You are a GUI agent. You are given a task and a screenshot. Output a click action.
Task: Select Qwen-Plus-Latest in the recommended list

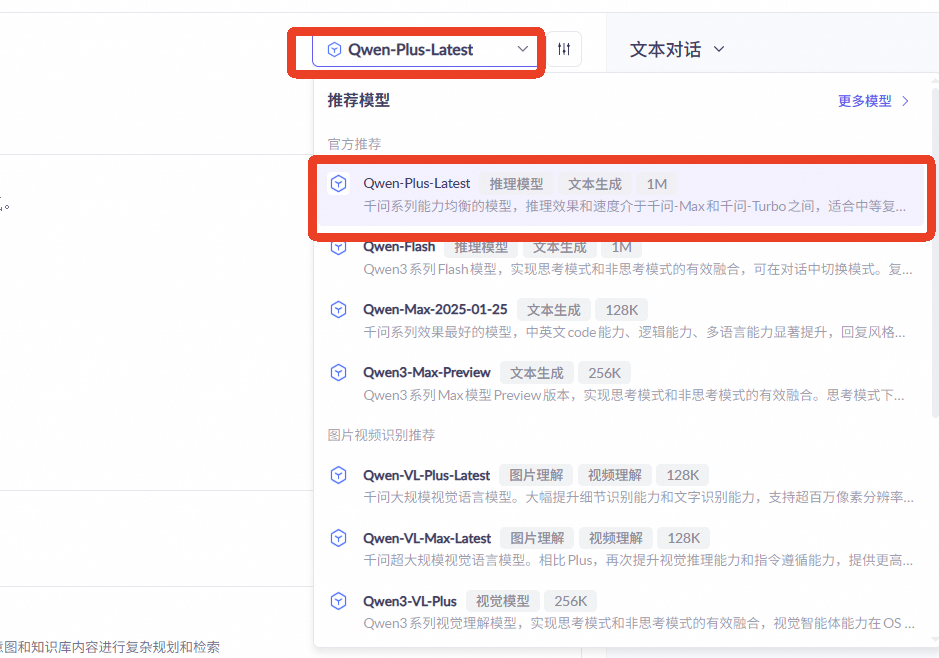tap(622, 194)
